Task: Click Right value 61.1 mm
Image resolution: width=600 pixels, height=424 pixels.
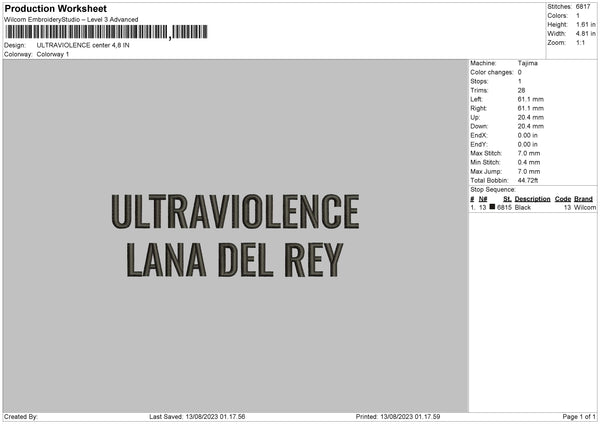Action: click(x=531, y=108)
